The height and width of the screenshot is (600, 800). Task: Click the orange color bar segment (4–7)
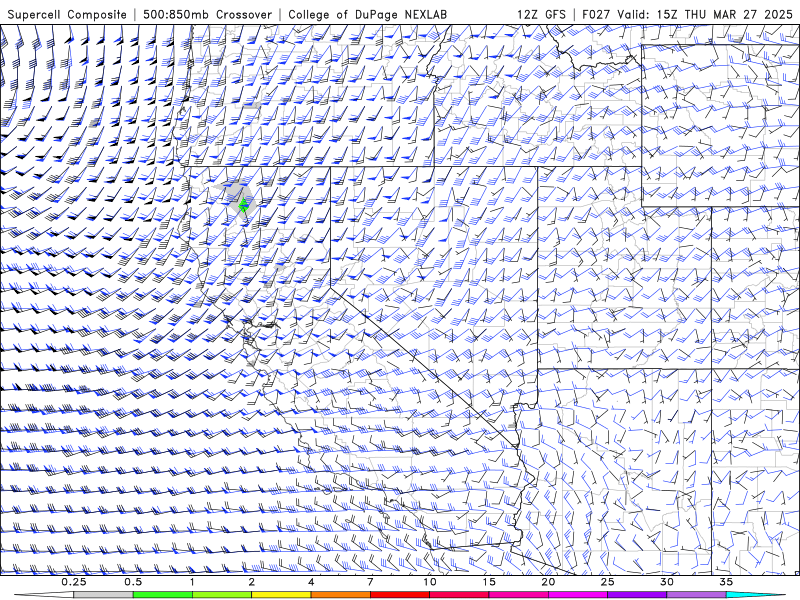[x=340, y=595]
